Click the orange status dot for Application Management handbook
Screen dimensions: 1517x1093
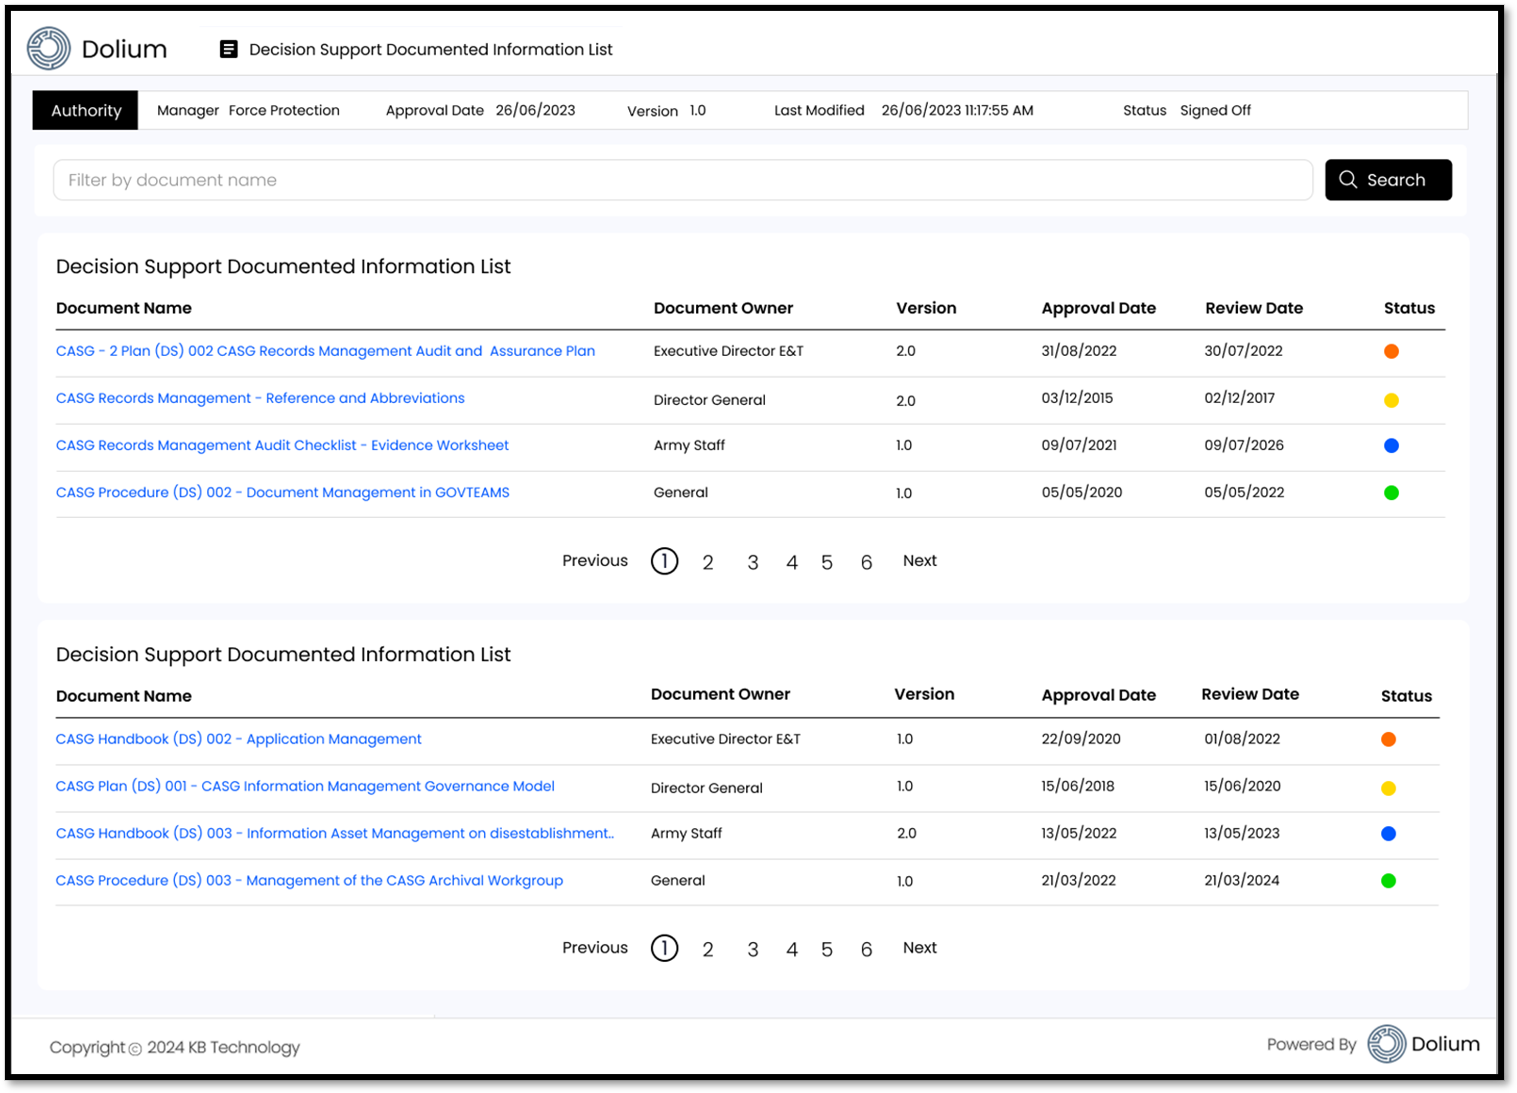[1388, 739]
